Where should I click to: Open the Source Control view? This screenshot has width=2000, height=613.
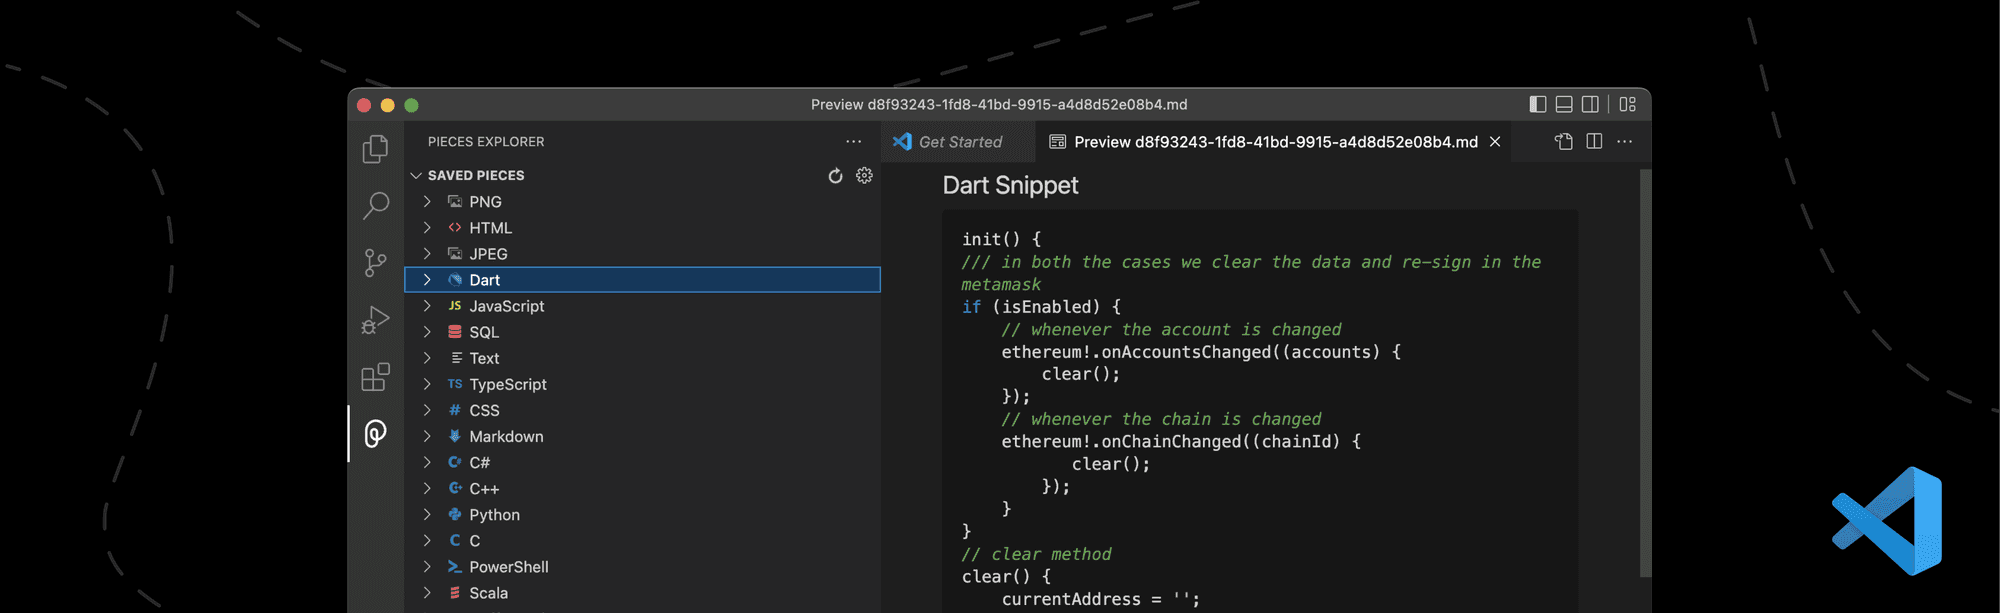click(375, 263)
